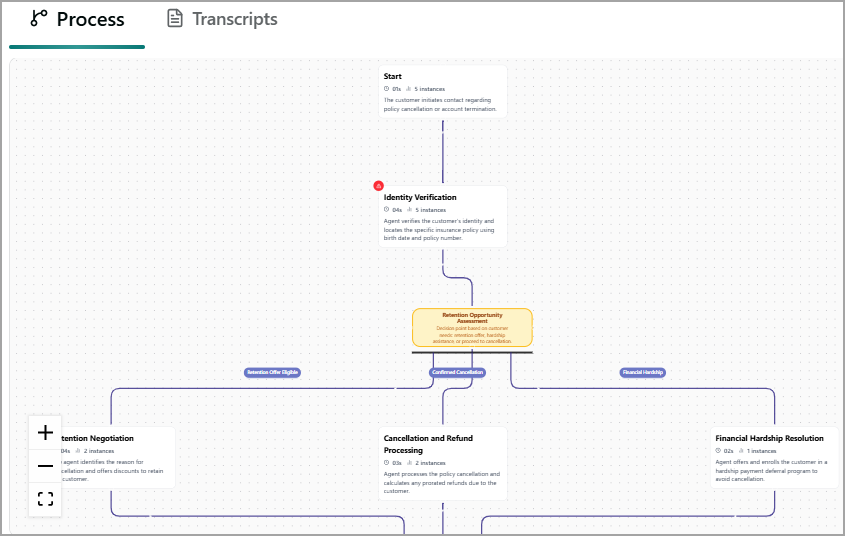
Task: Click the clock icon in Identity Verification node
Action: coord(386,210)
